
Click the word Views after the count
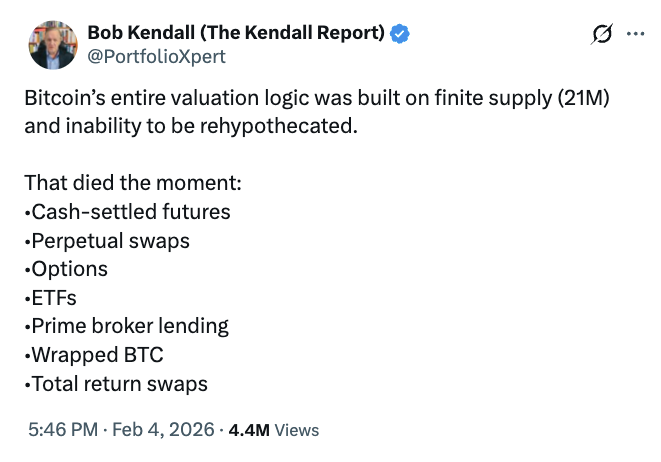(296, 430)
